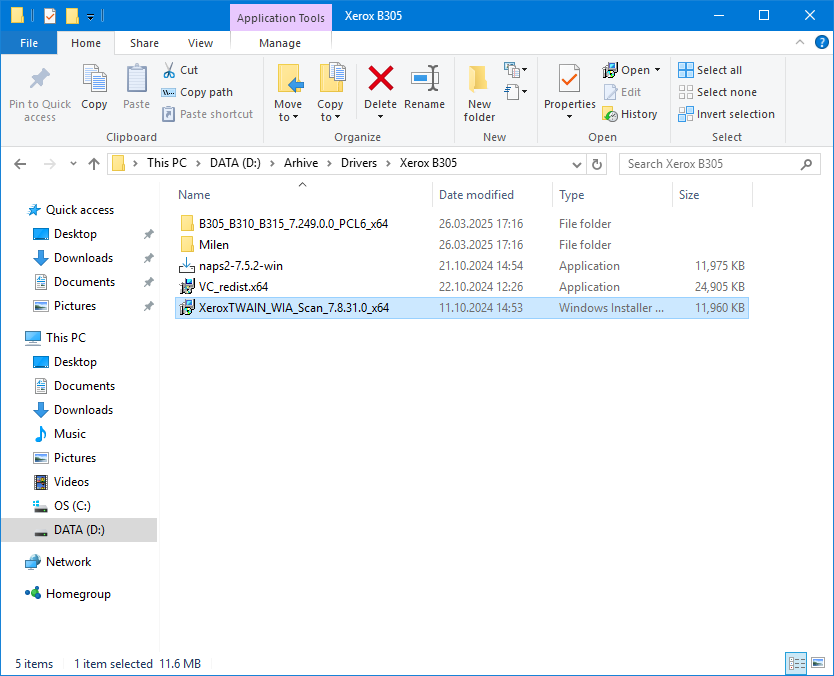834x676 pixels.
Task: Click the Open button in ribbon
Action: (x=626, y=70)
